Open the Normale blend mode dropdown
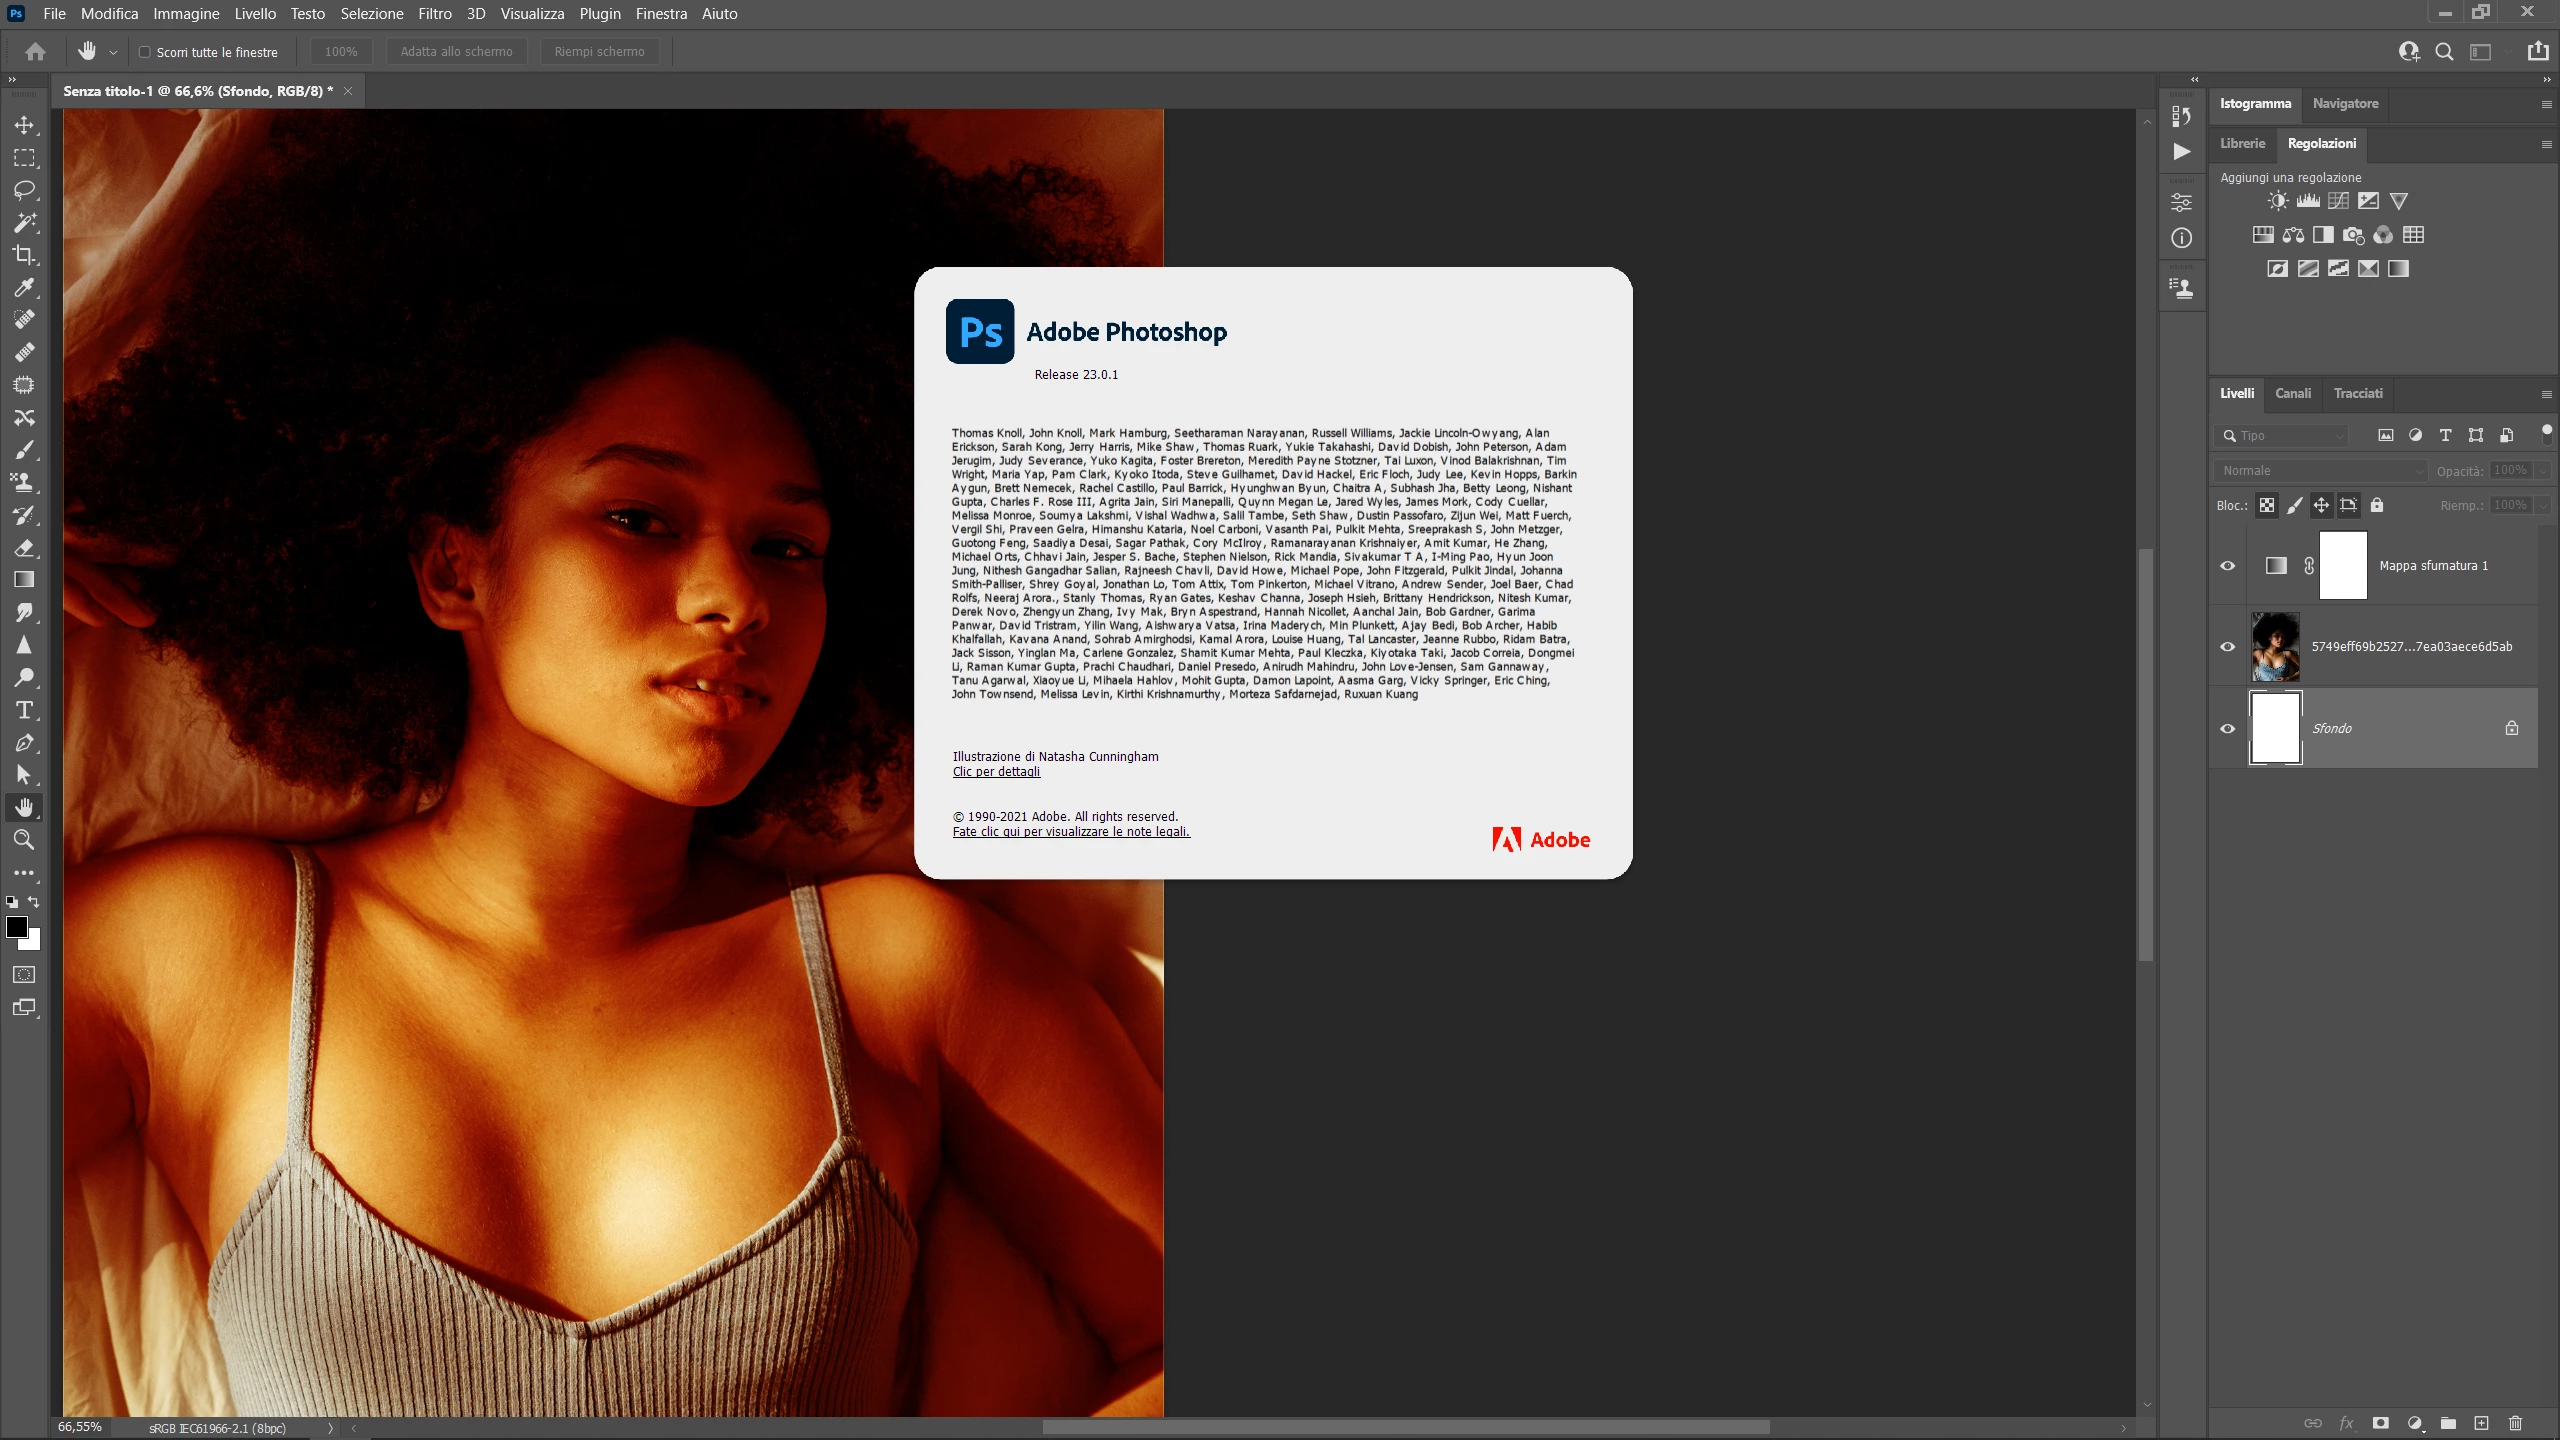This screenshot has height=1440, width=2560. [2320, 471]
